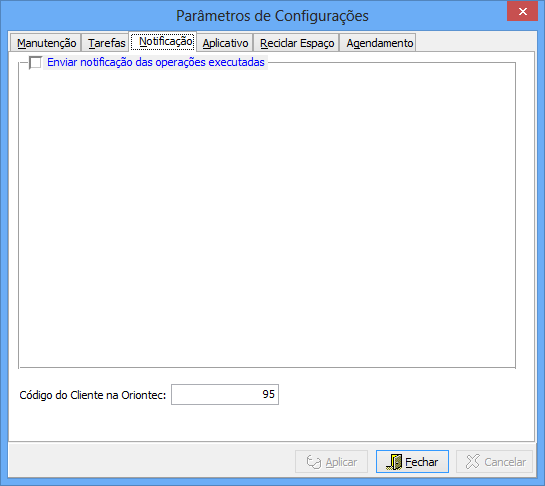This screenshot has width=545, height=486.
Task: Click the Aplicar button text
Action: (341, 462)
